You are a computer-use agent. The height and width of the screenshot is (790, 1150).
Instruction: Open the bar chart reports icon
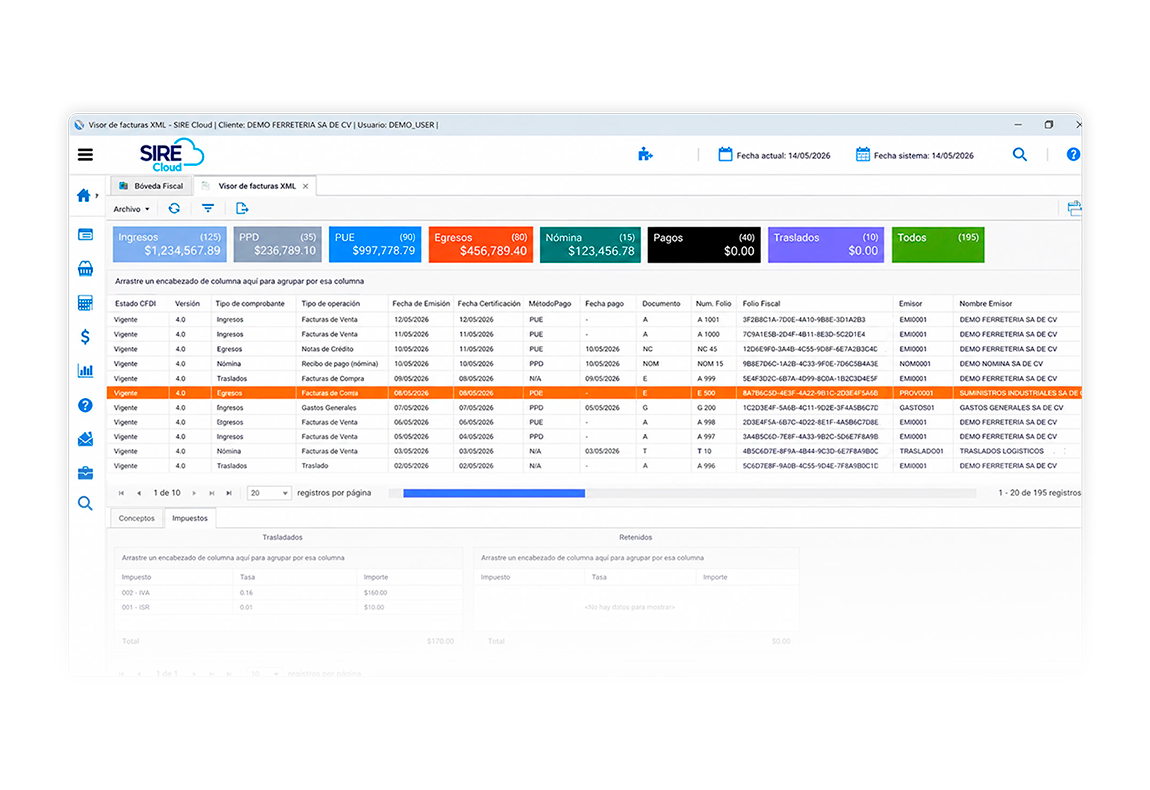(85, 370)
